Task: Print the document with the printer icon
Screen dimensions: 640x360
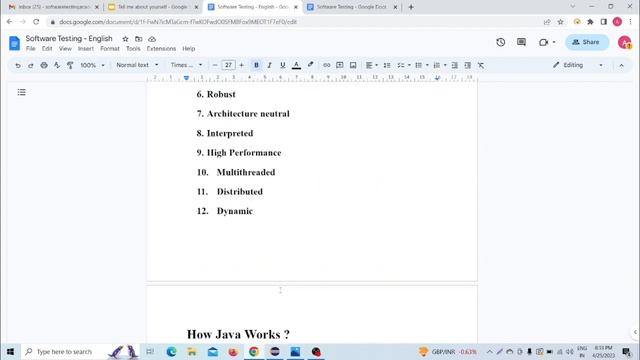Action: [44, 65]
